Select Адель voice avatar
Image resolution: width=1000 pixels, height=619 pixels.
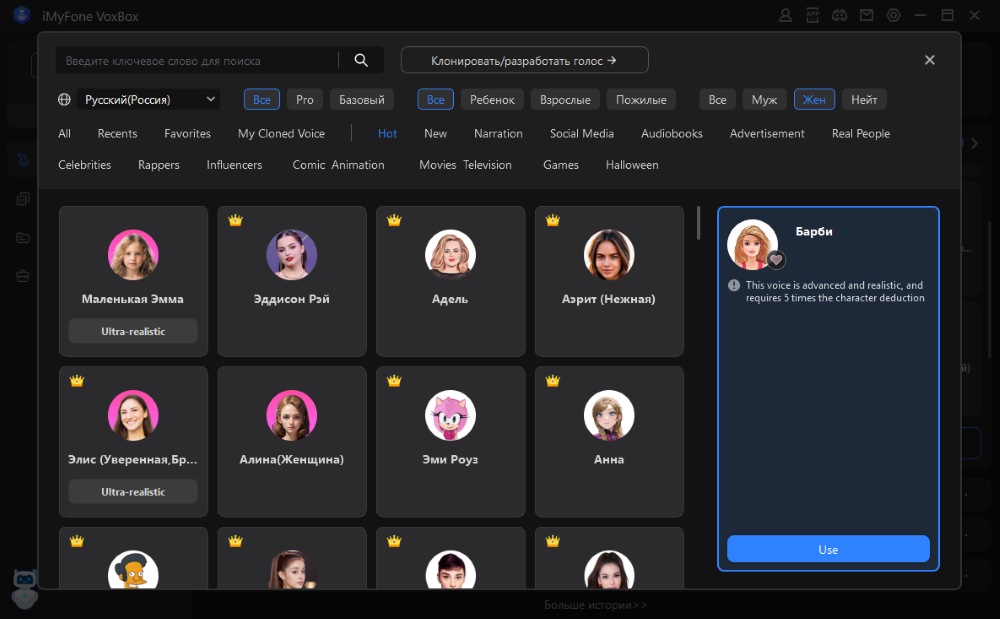[450, 255]
